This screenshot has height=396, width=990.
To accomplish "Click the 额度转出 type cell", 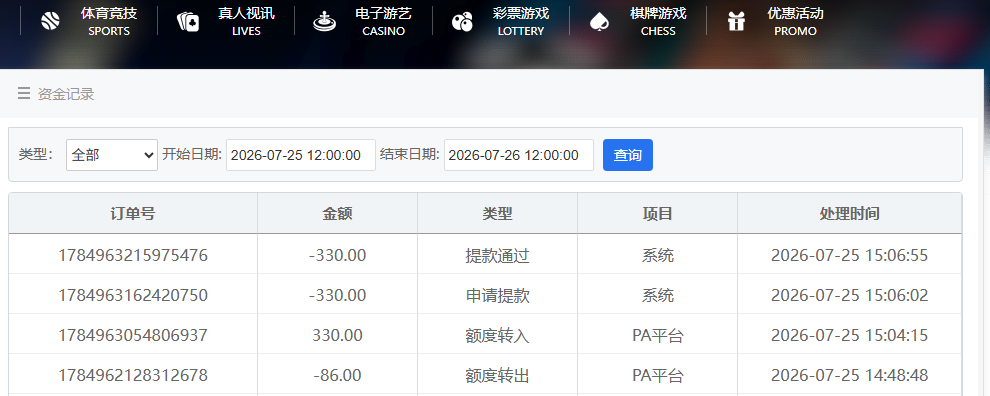I will pyautogui.click(x=498, y=375).
